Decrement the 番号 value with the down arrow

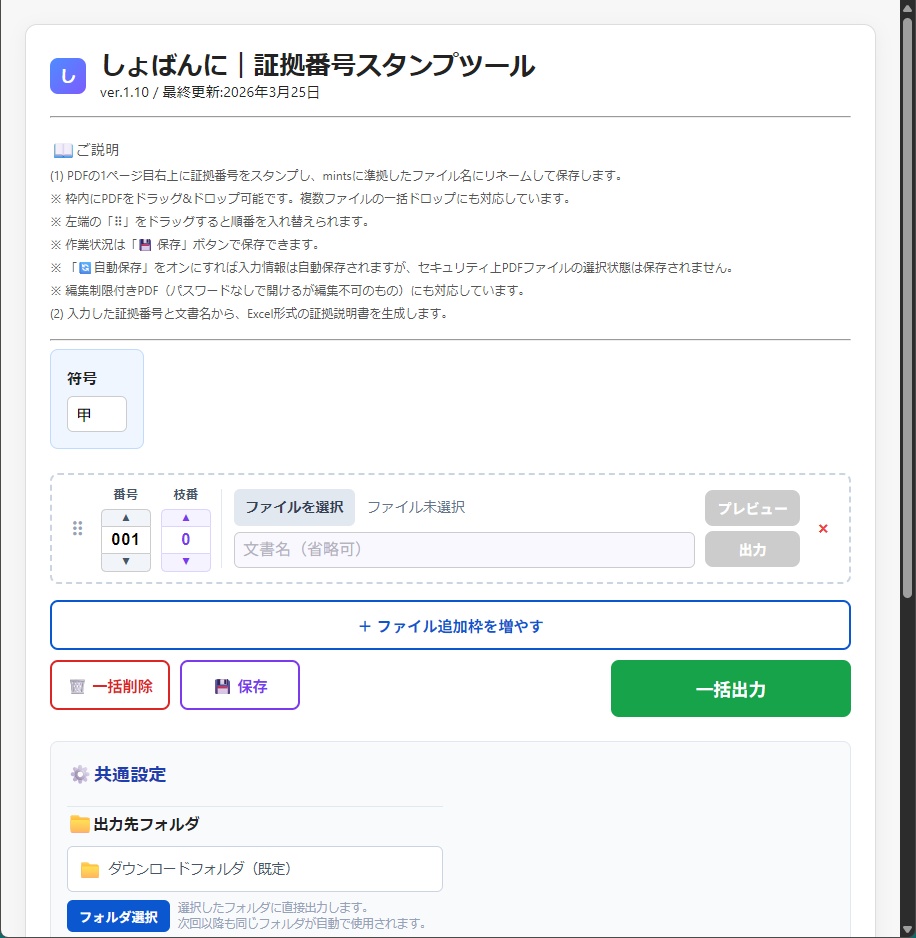(x=125, y=561)
